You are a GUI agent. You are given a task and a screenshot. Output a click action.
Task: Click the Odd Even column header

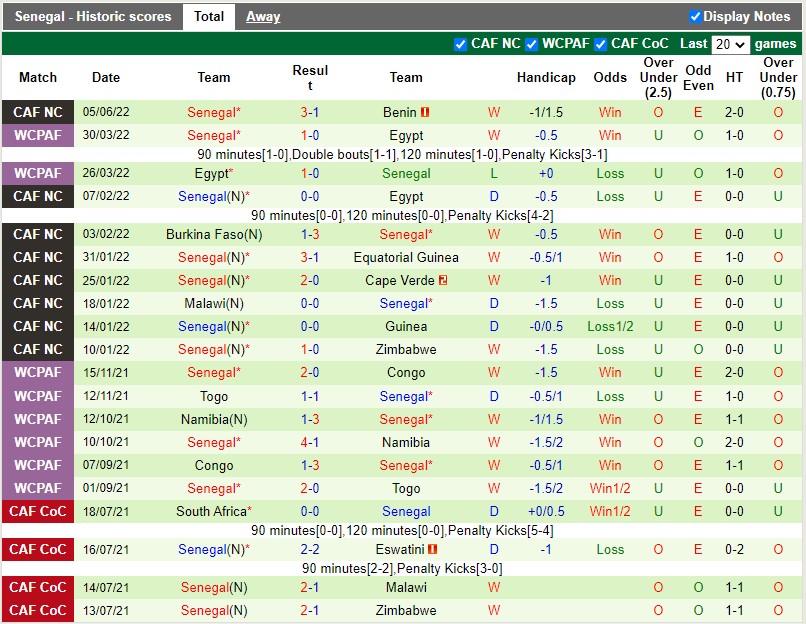[698, 78]
